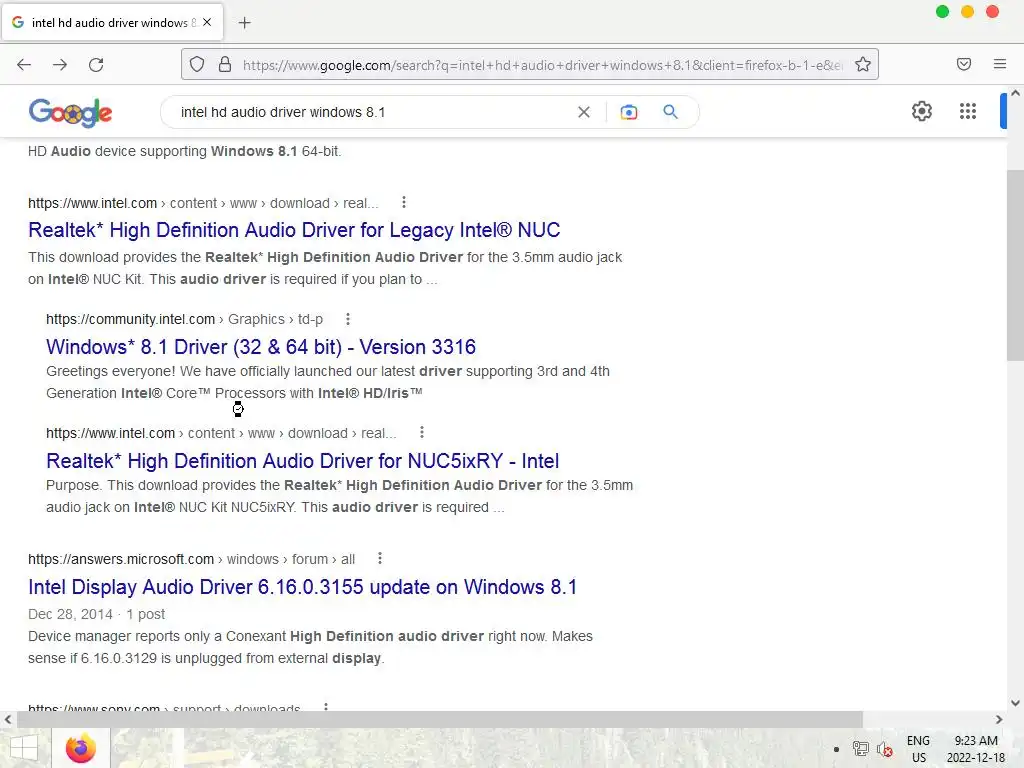Open the network tray icon
1024x768 pixels.
click(x=861, y=749)
